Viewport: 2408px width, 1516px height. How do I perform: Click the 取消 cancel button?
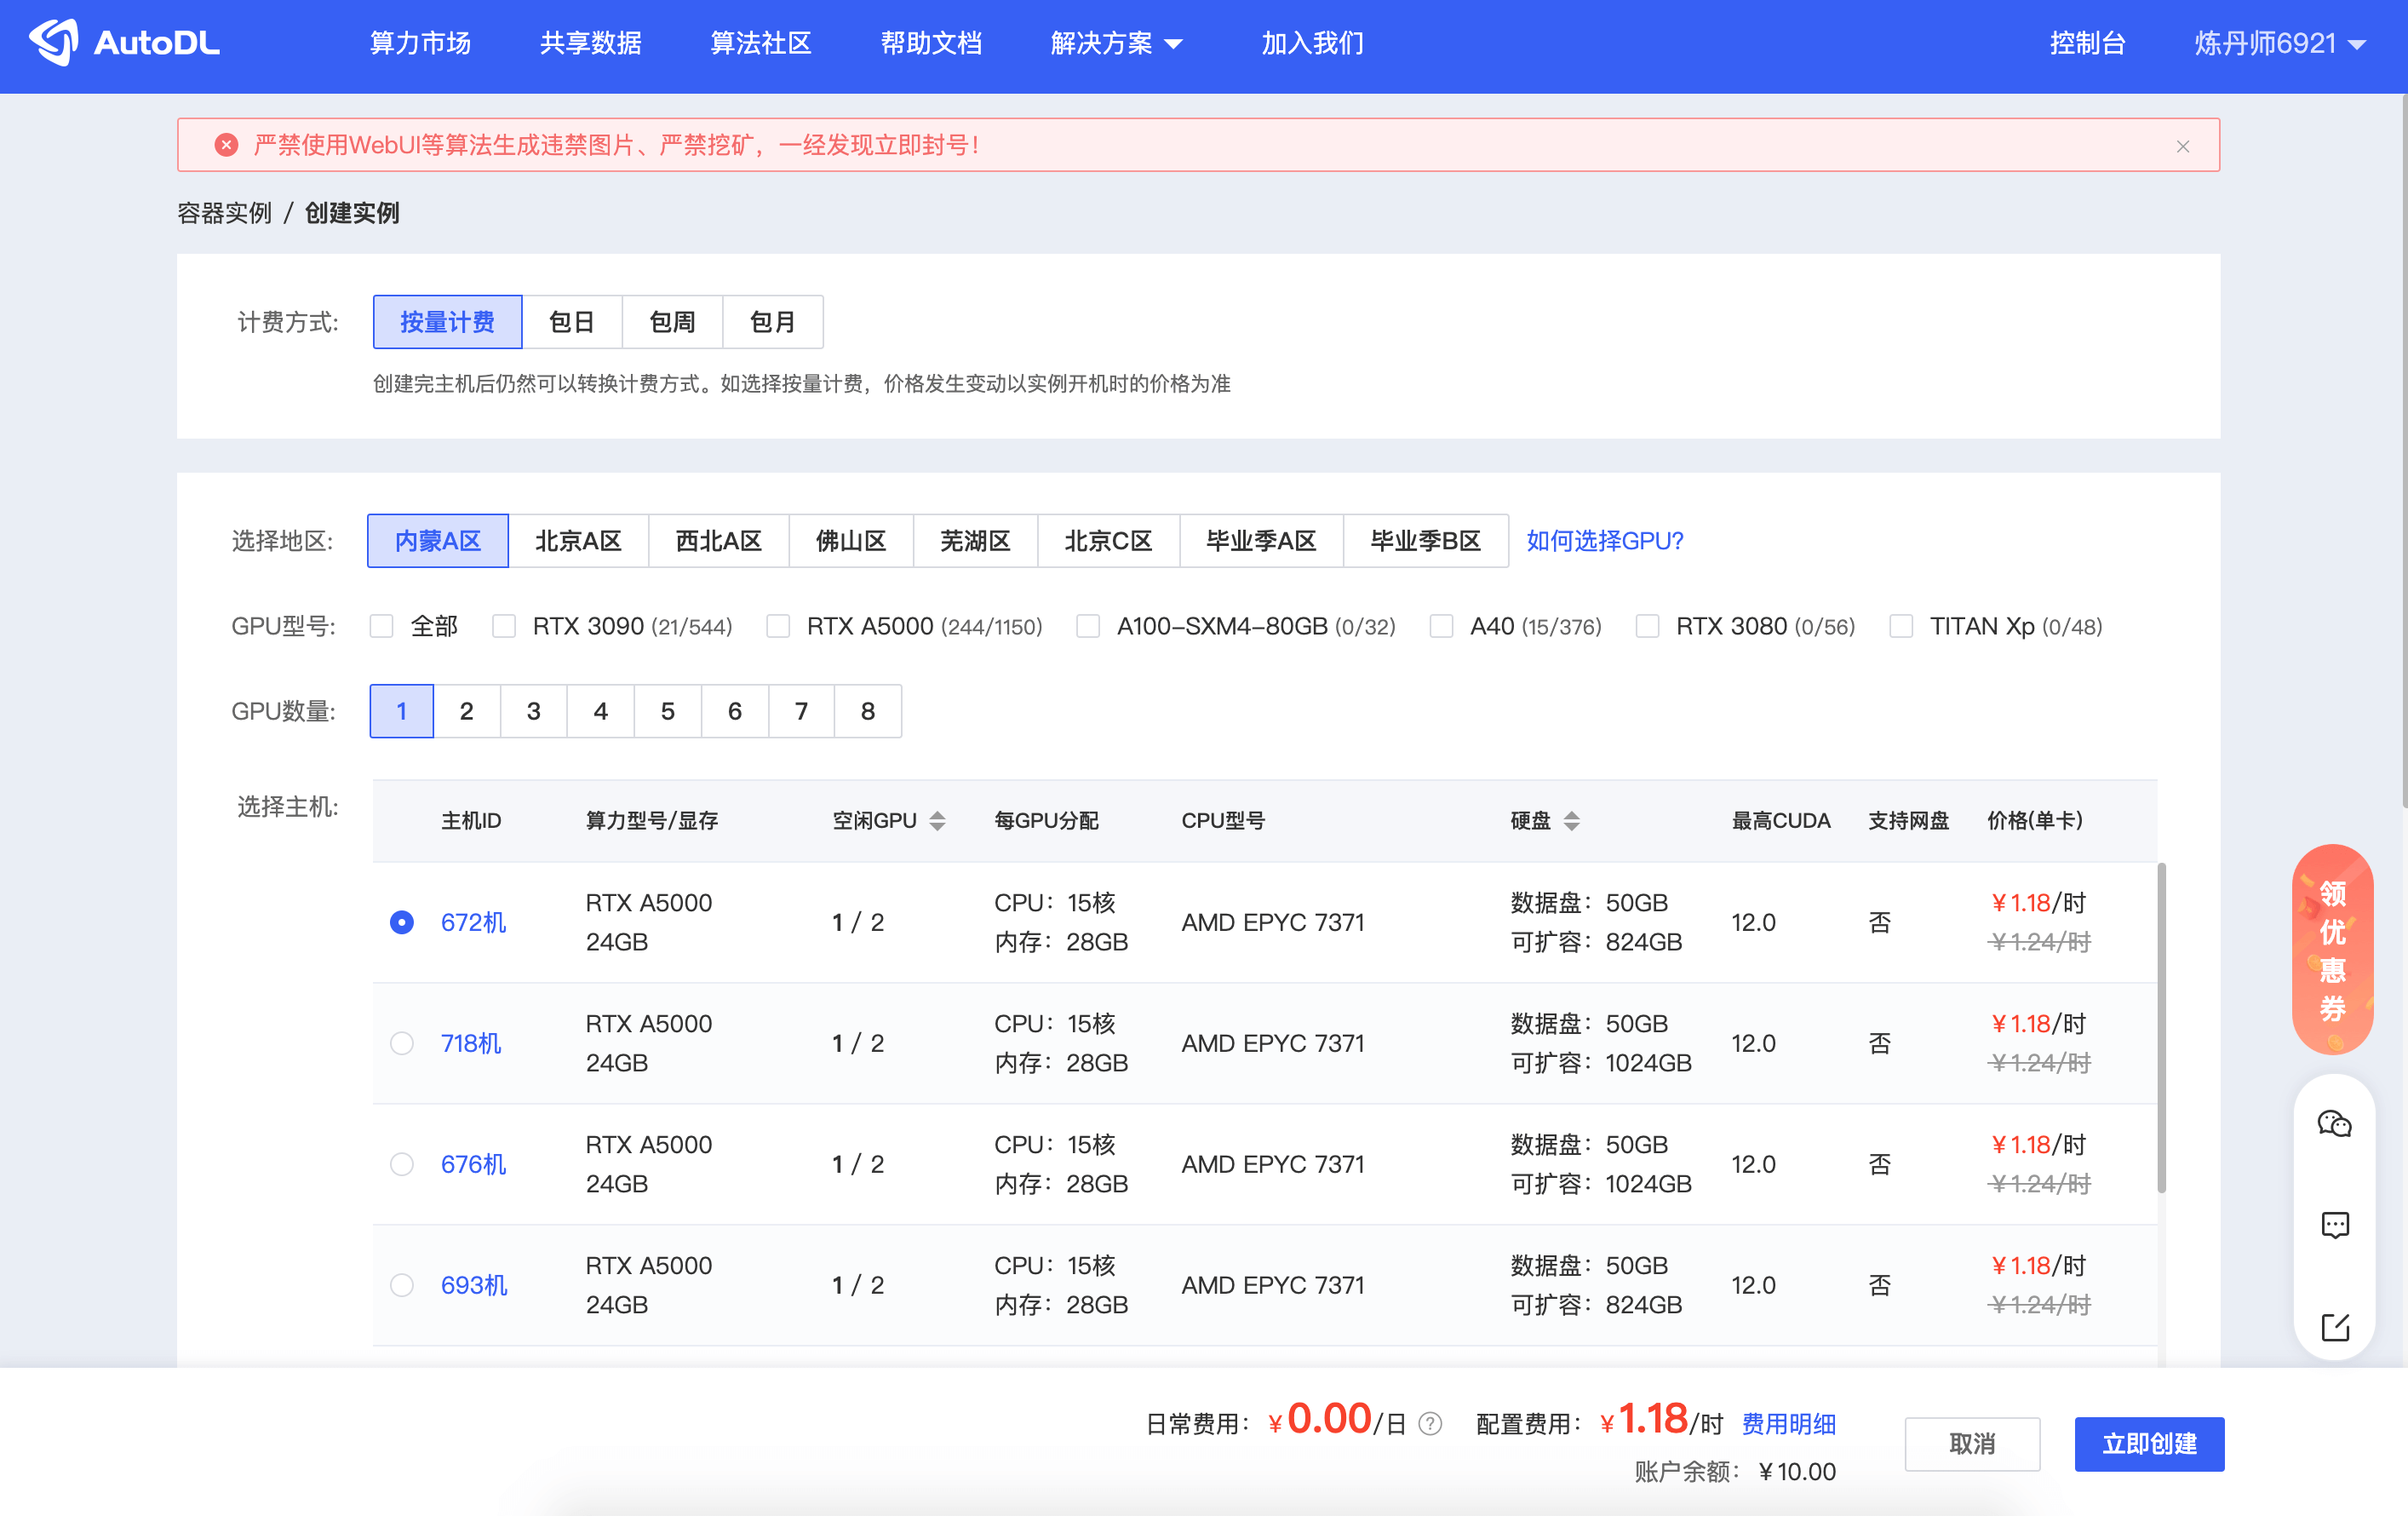pyautogui.click(x=1972, y=1444)
